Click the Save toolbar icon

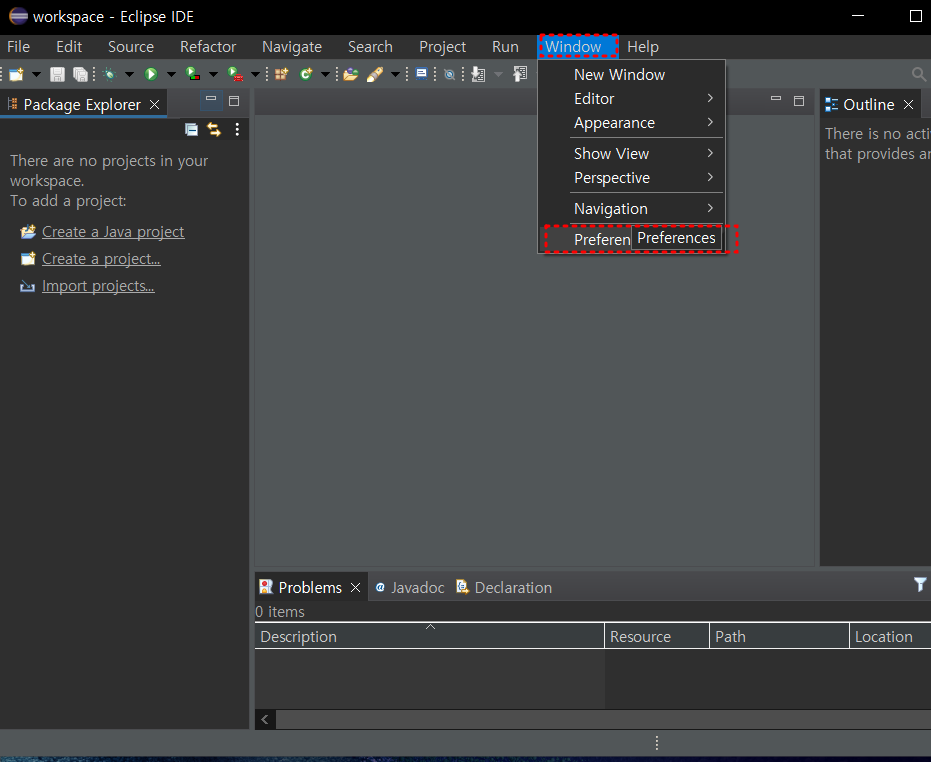point(57,74)
